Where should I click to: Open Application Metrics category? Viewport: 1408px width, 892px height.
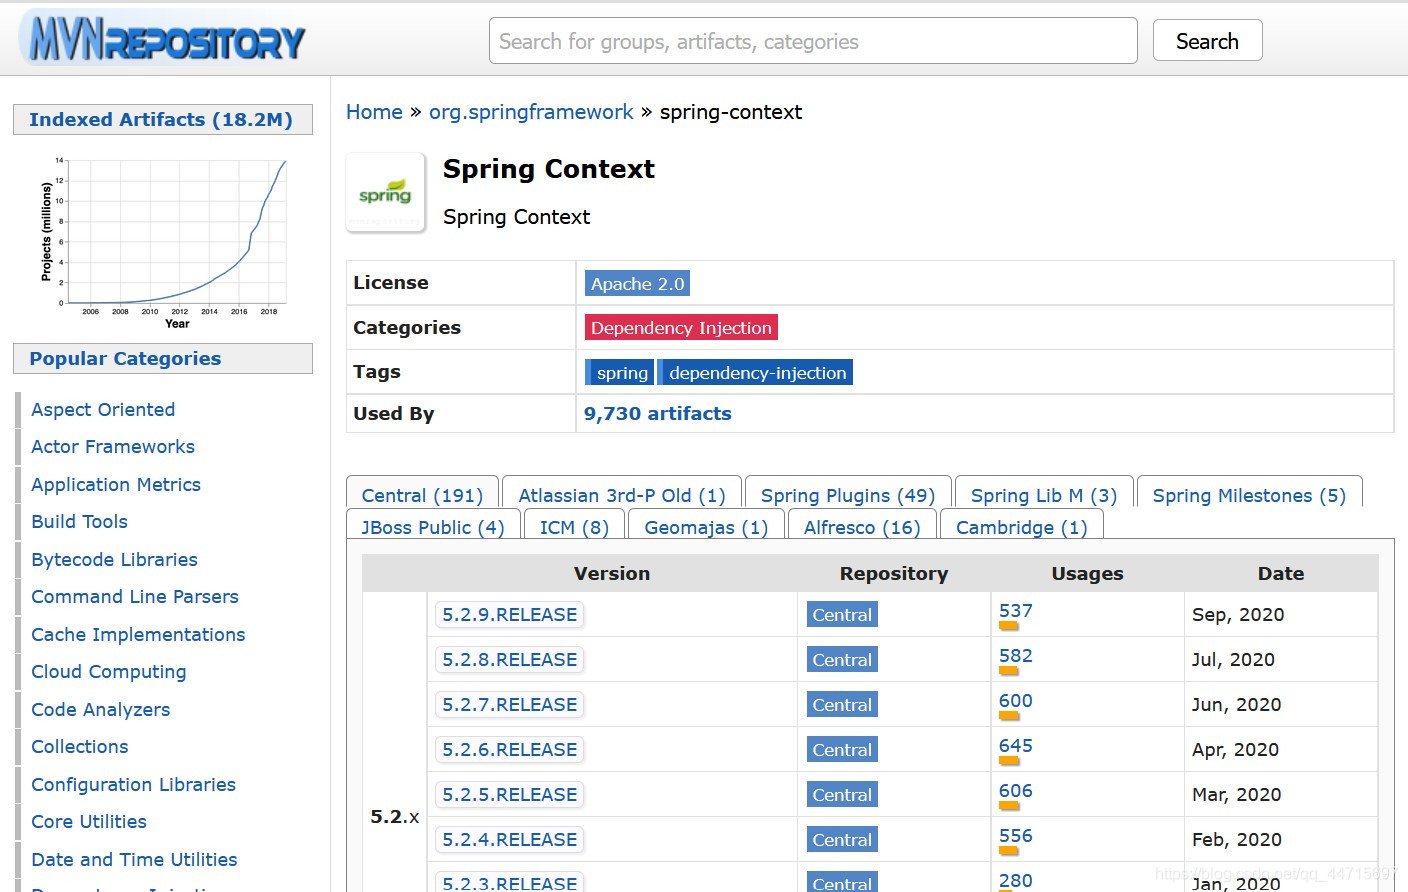tap(116, 485)
